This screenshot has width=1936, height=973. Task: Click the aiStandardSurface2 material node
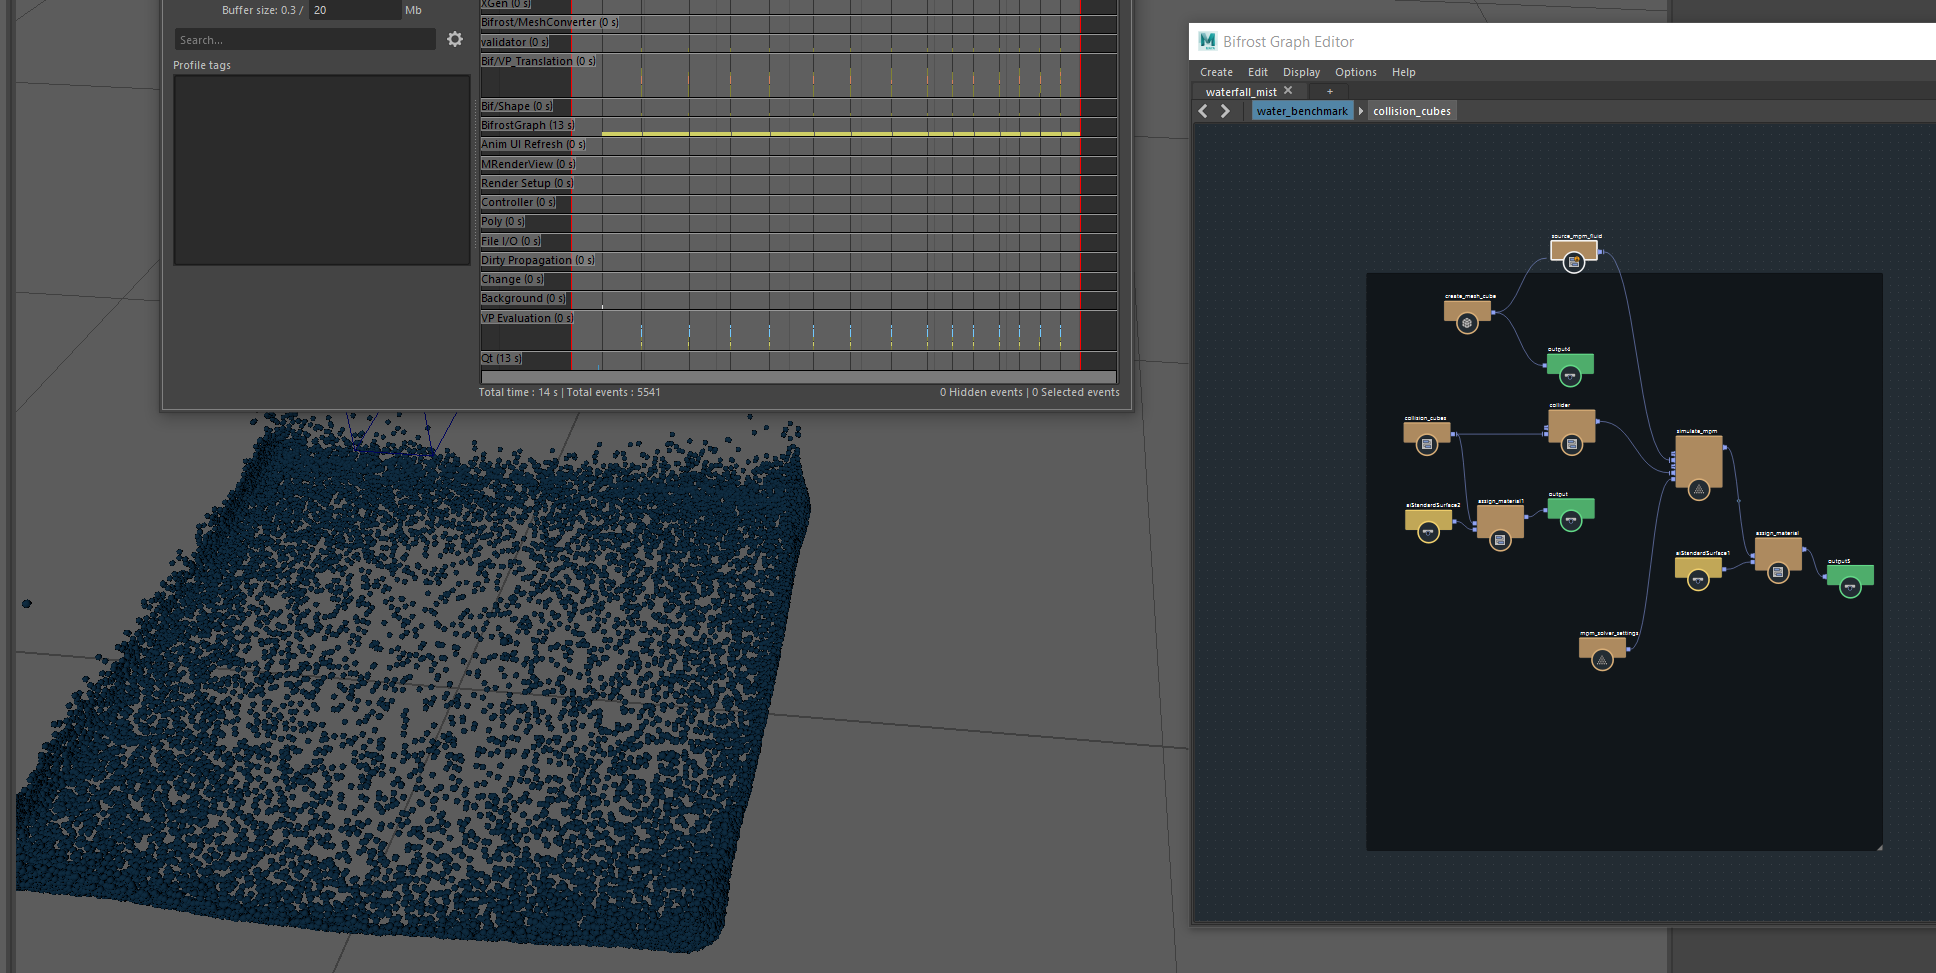(x=1428, y=520)
